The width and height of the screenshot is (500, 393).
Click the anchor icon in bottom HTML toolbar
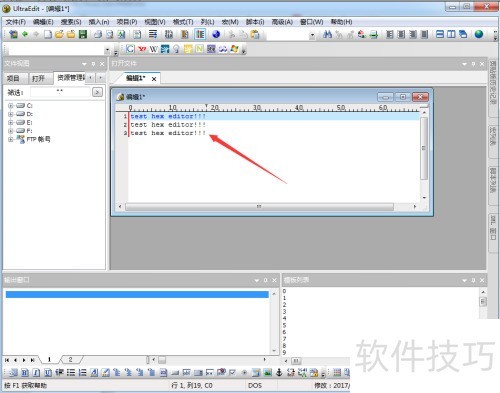point(279,372)
